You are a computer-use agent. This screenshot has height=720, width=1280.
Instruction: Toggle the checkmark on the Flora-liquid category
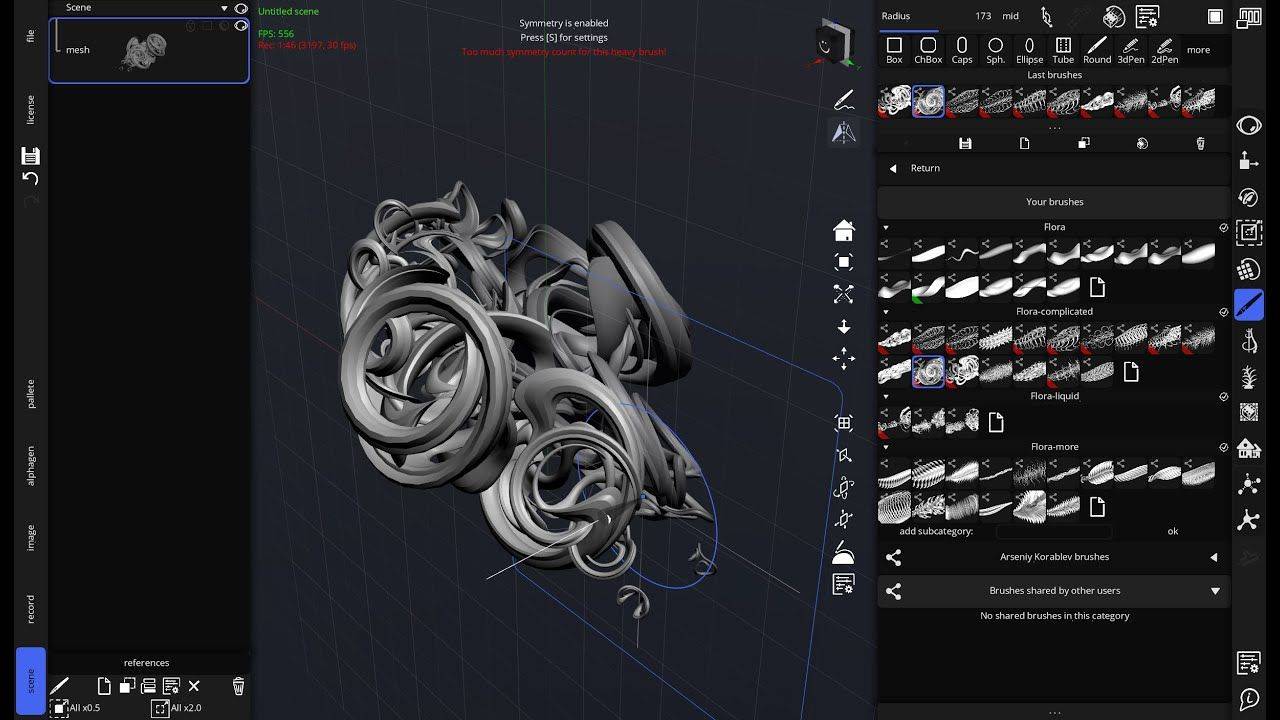point(1224,397)
